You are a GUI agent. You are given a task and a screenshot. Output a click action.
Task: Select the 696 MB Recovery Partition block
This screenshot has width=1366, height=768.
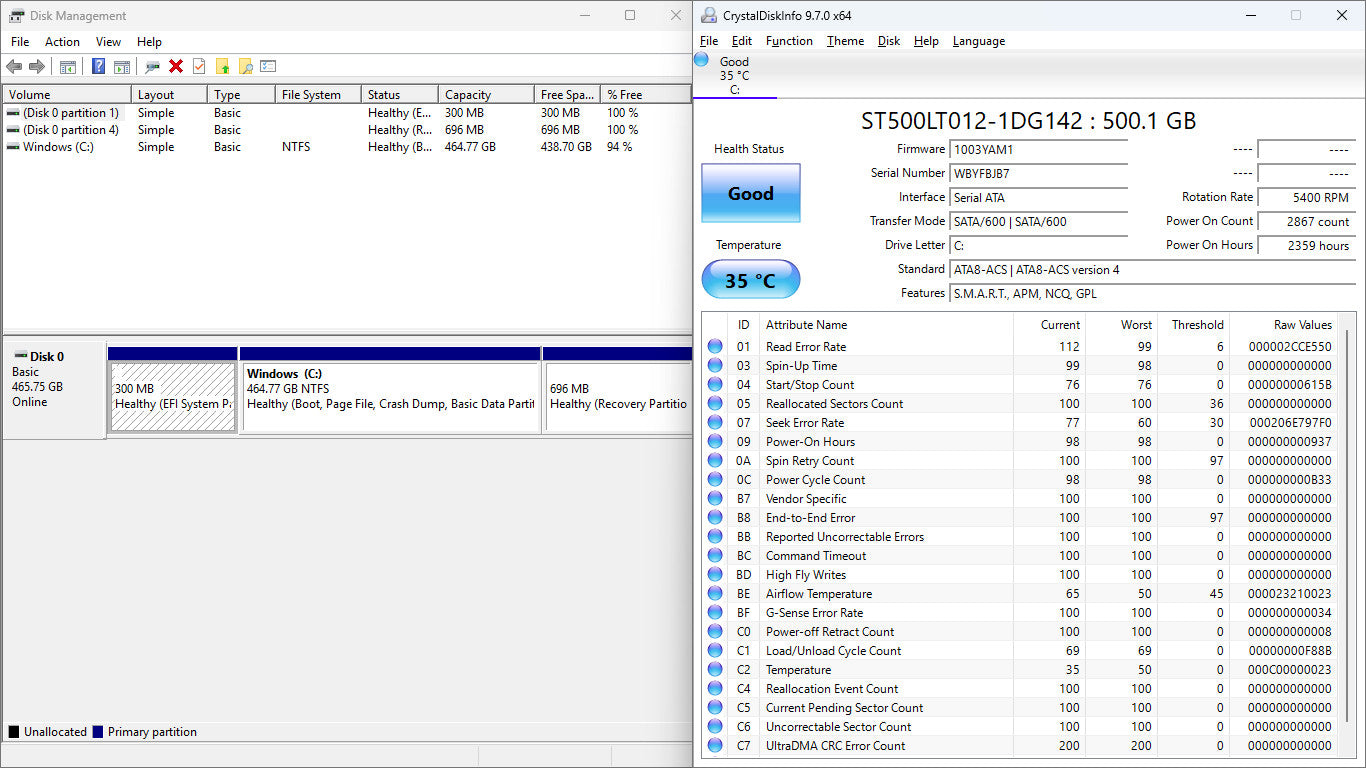point(617,396)
